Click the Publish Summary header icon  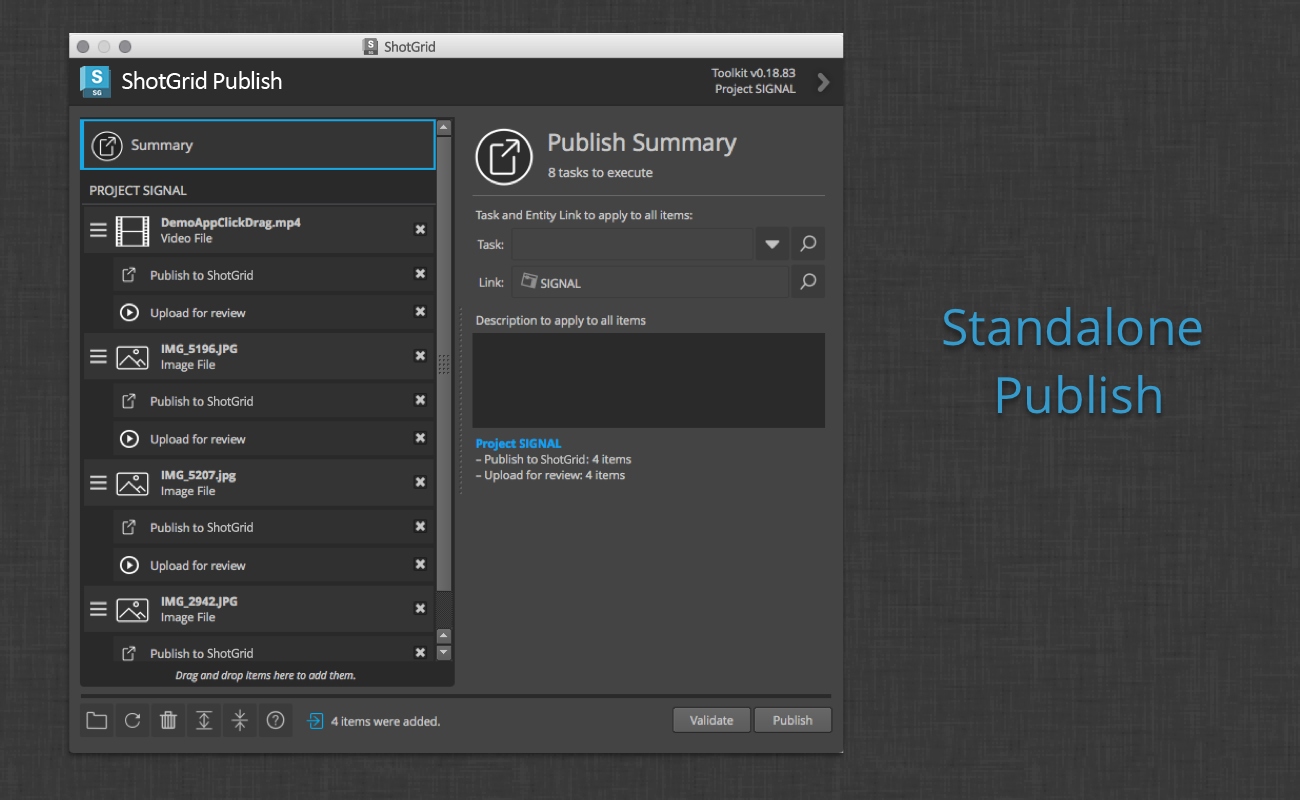point(504,156)
